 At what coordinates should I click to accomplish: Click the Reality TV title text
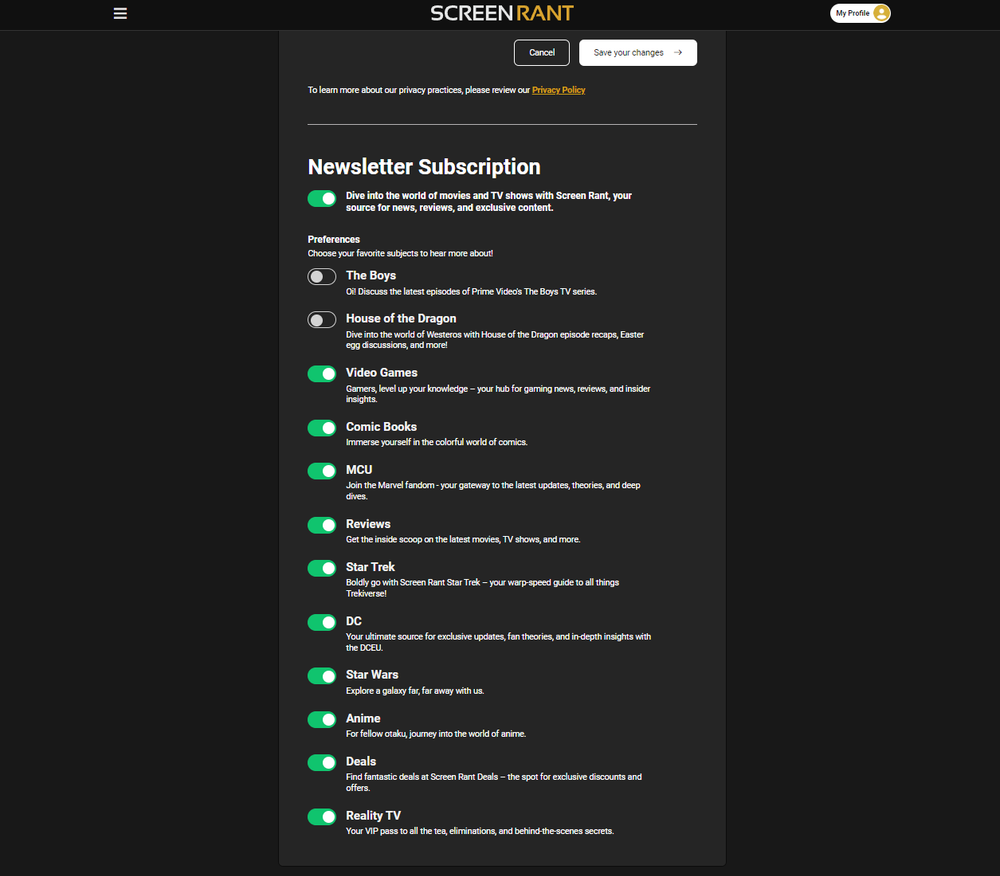point(373,816)
